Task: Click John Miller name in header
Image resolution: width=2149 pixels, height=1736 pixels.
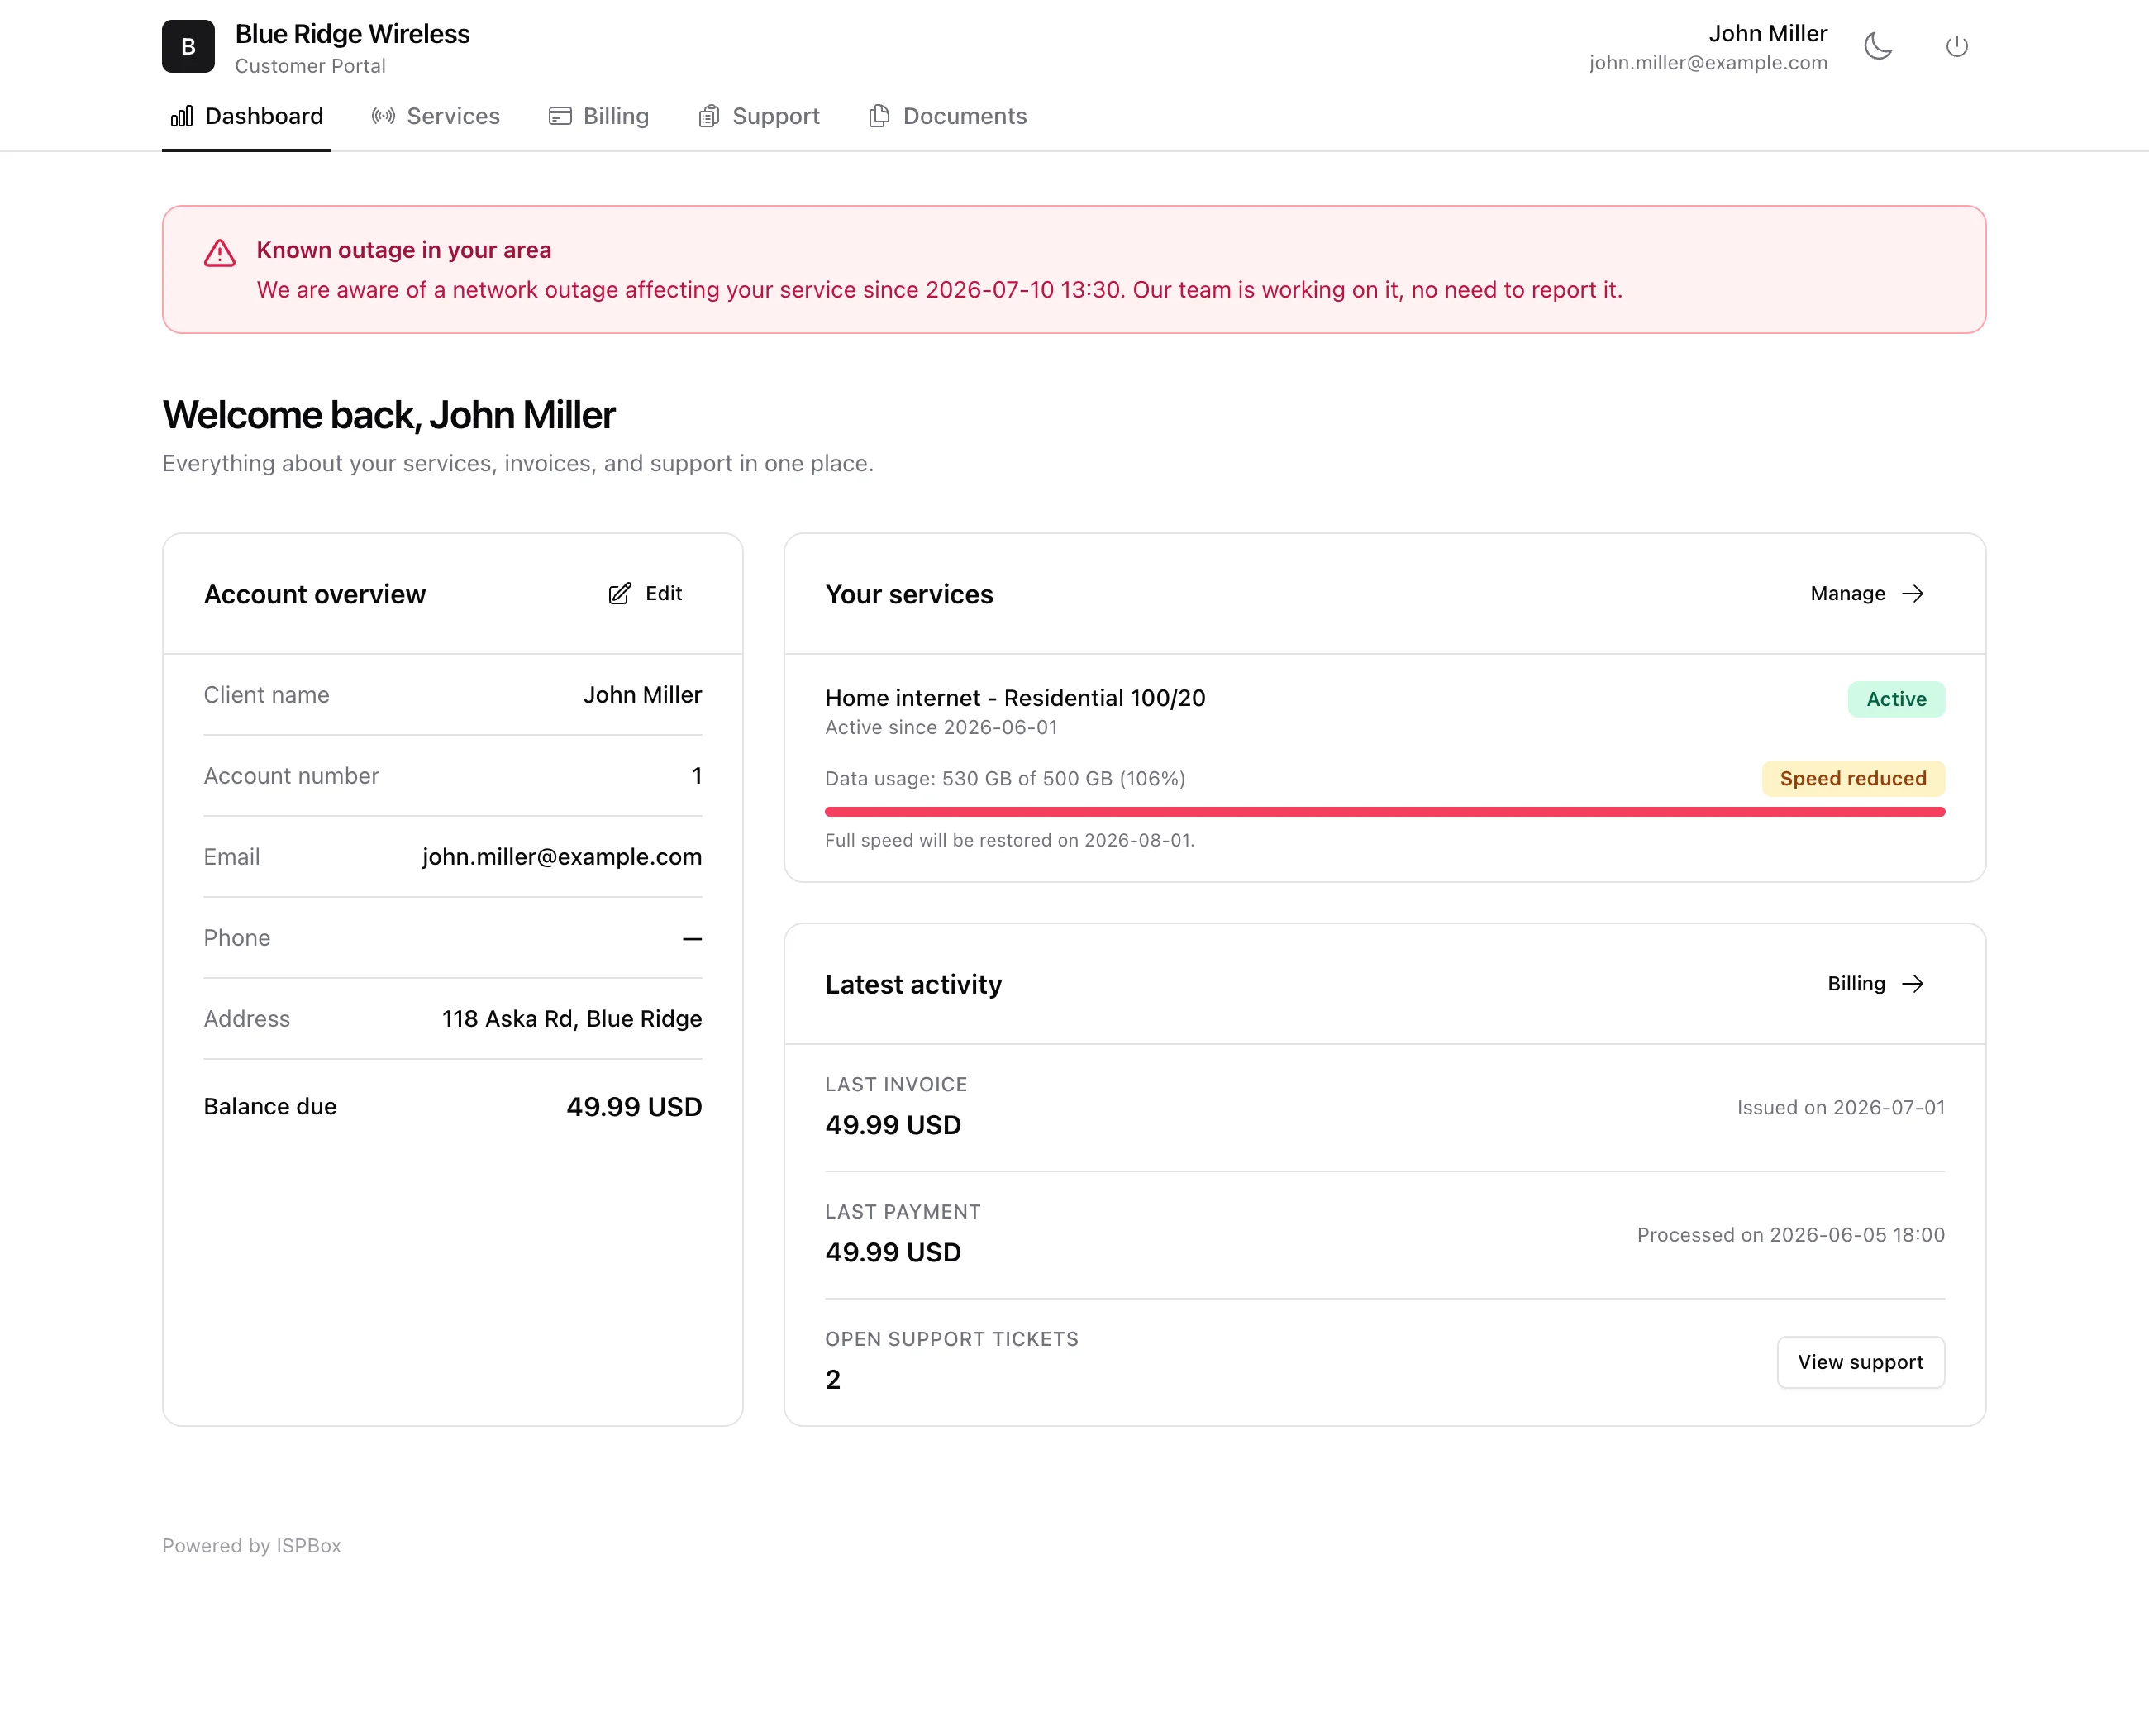Action: tap(1767, 33)
